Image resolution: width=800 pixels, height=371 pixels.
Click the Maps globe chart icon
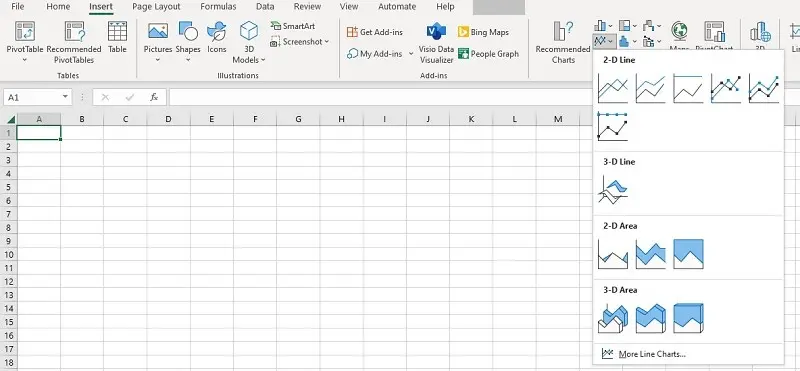pos(679,31)
